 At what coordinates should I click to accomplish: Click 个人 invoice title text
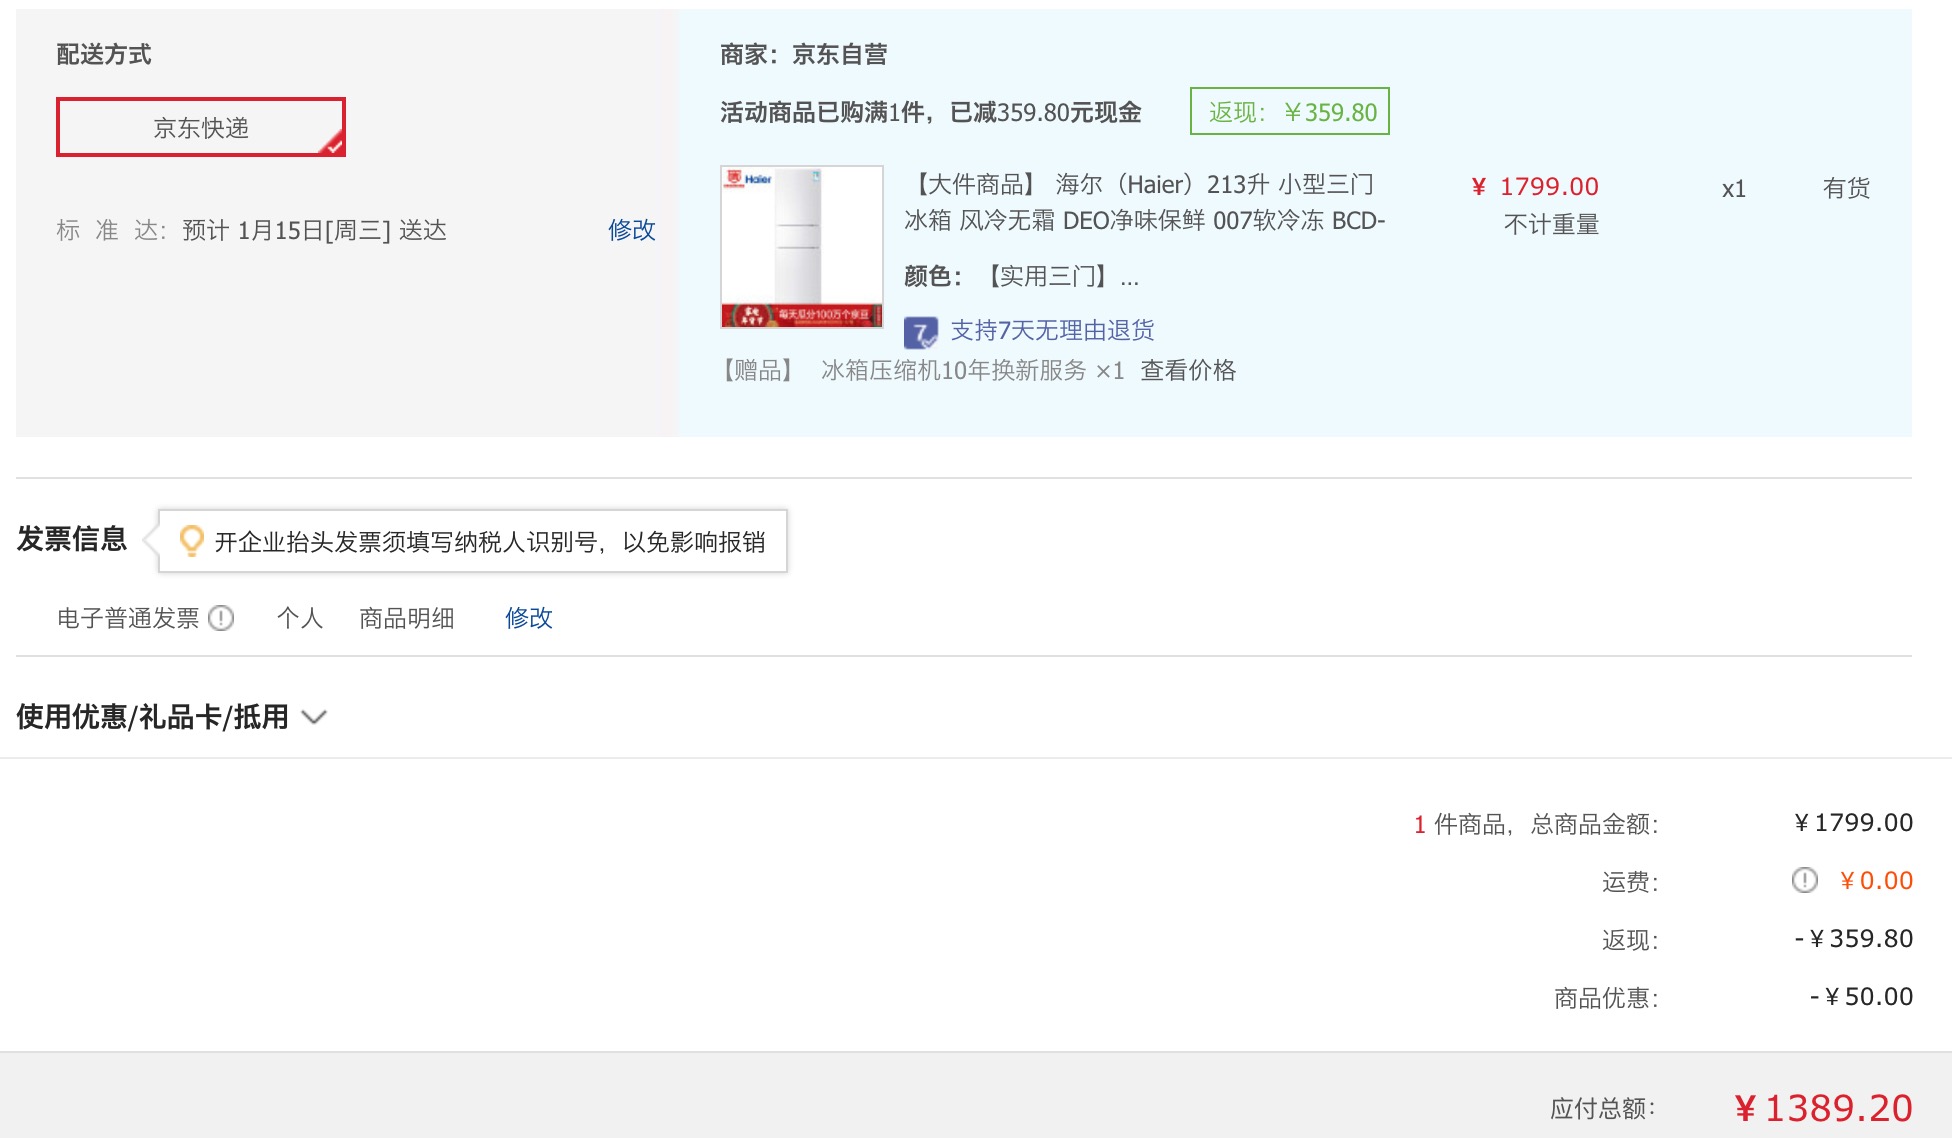(x=300, y=618)
